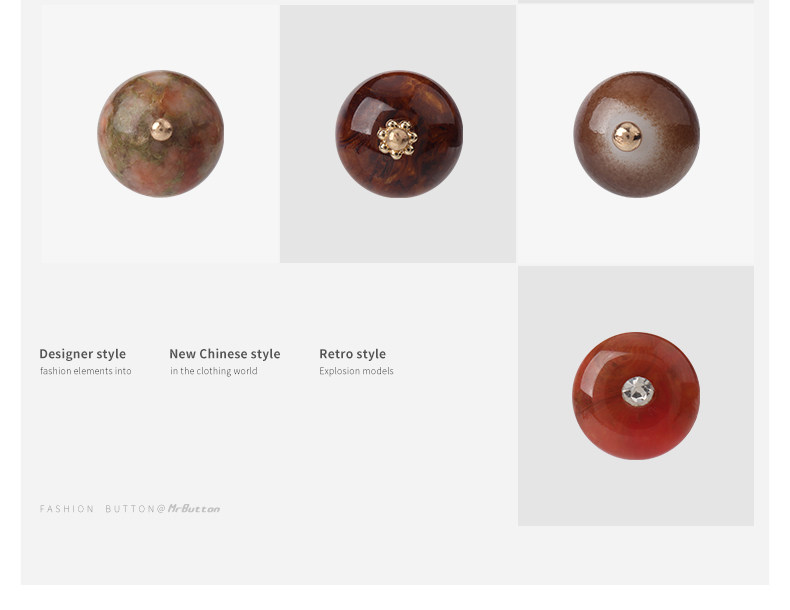Click the 'in the clothing world' subtitle
Image resolution: width=790 pixels, height=610 pixels.
[x=214, y=371]
